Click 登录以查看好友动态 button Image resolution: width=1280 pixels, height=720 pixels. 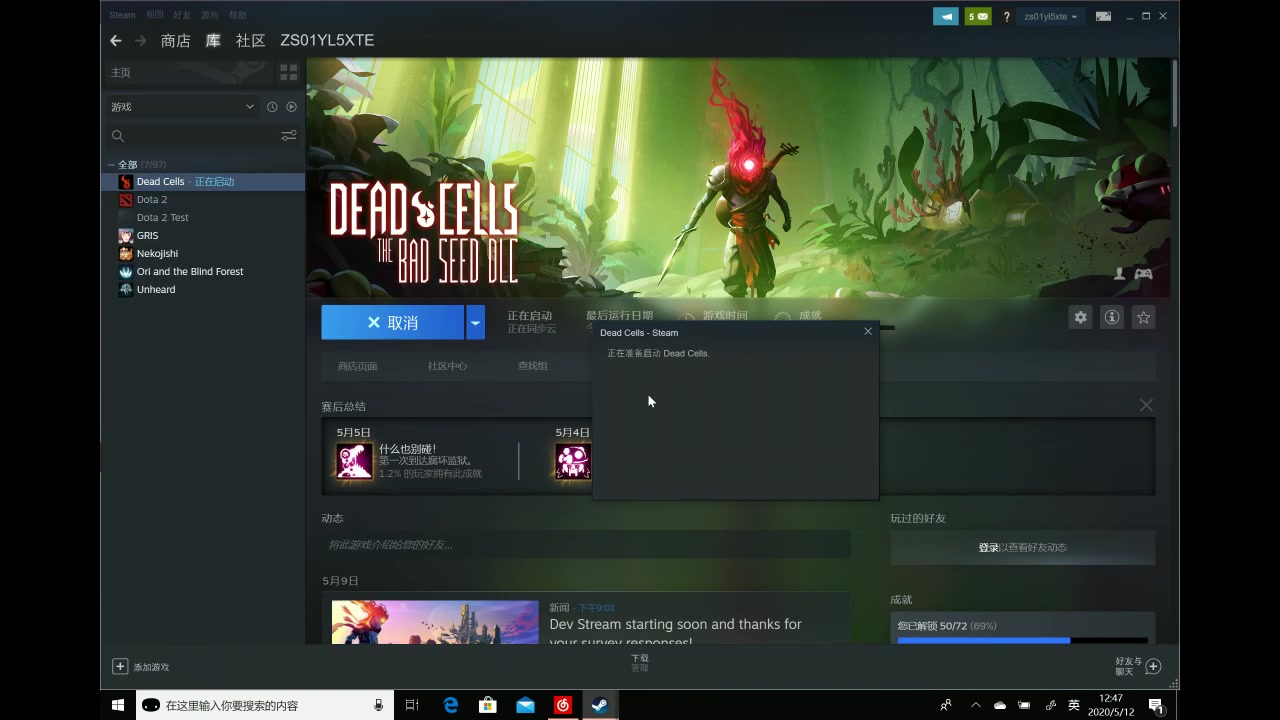[1022, 548]
